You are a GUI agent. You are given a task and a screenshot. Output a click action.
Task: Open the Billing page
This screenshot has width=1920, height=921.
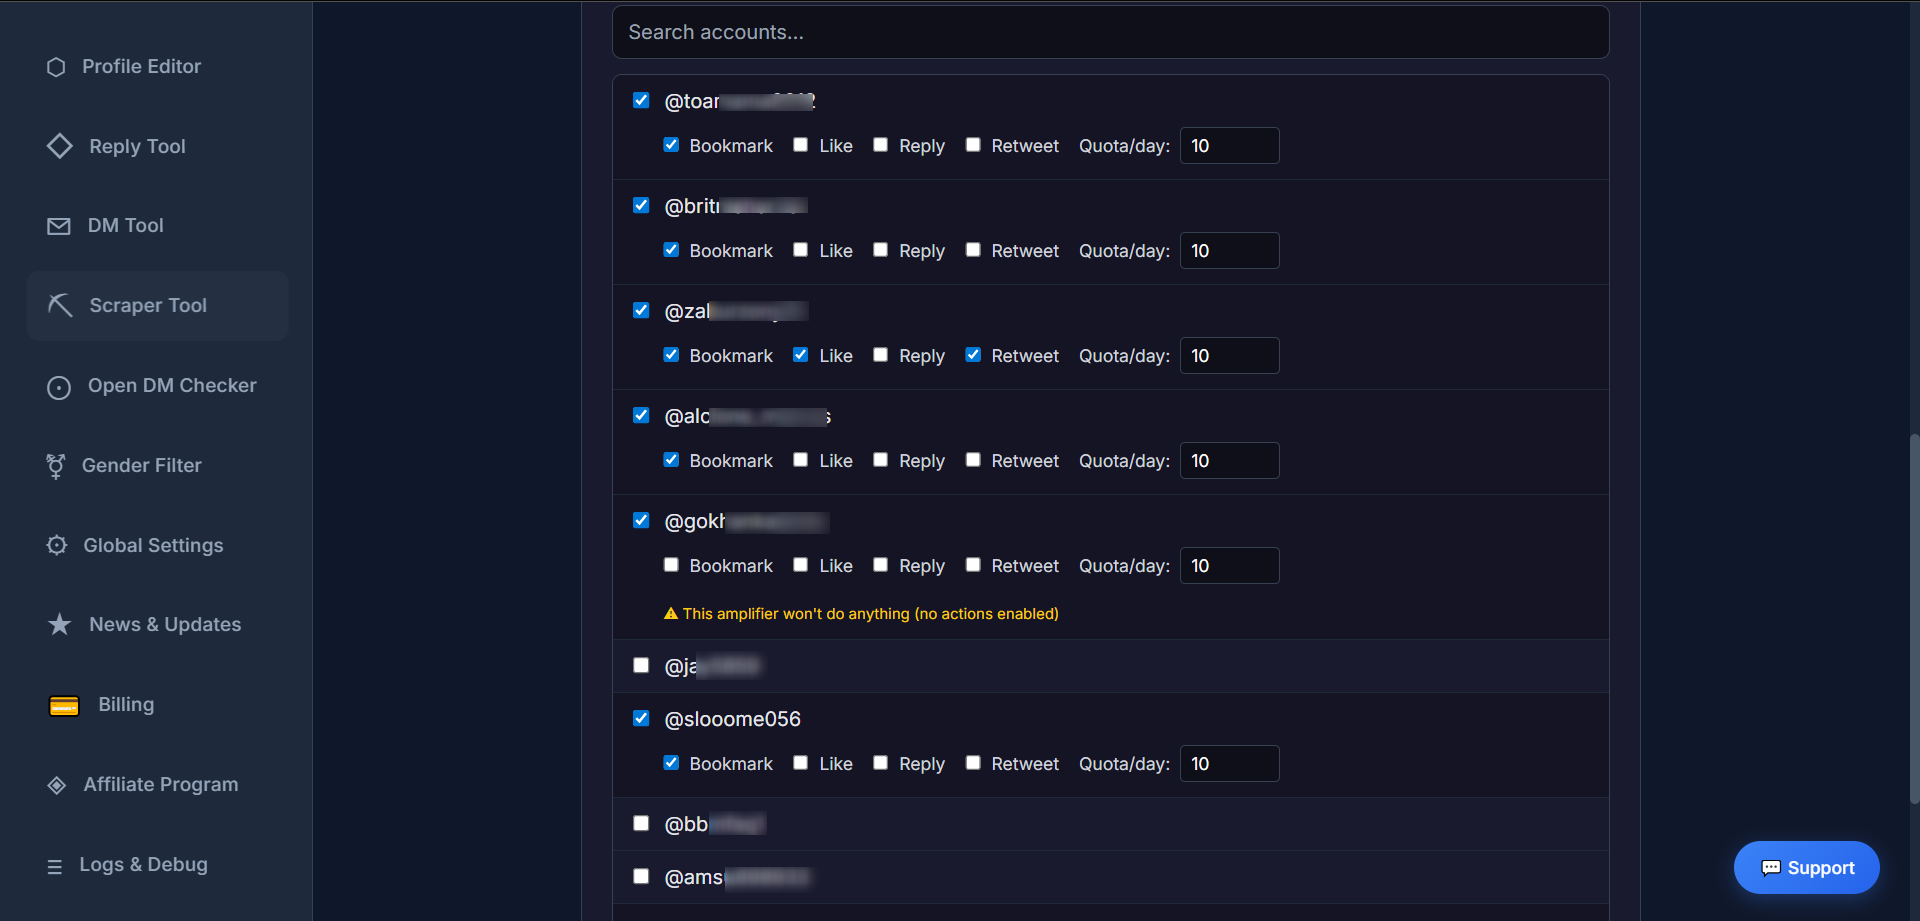click(157, 705)
